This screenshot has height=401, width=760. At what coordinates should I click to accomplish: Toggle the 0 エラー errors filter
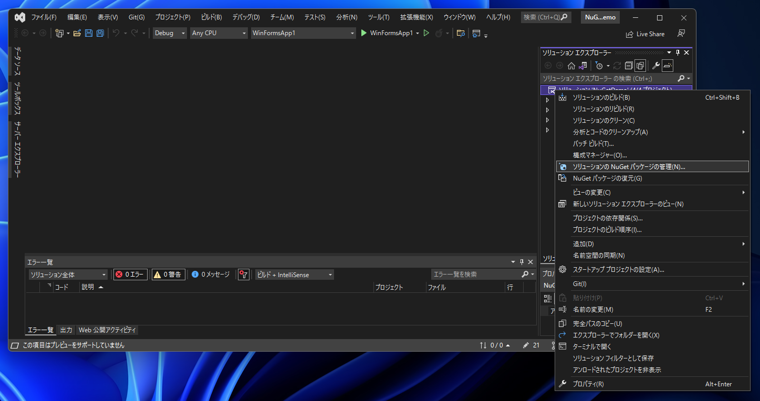tap(130, 274)
